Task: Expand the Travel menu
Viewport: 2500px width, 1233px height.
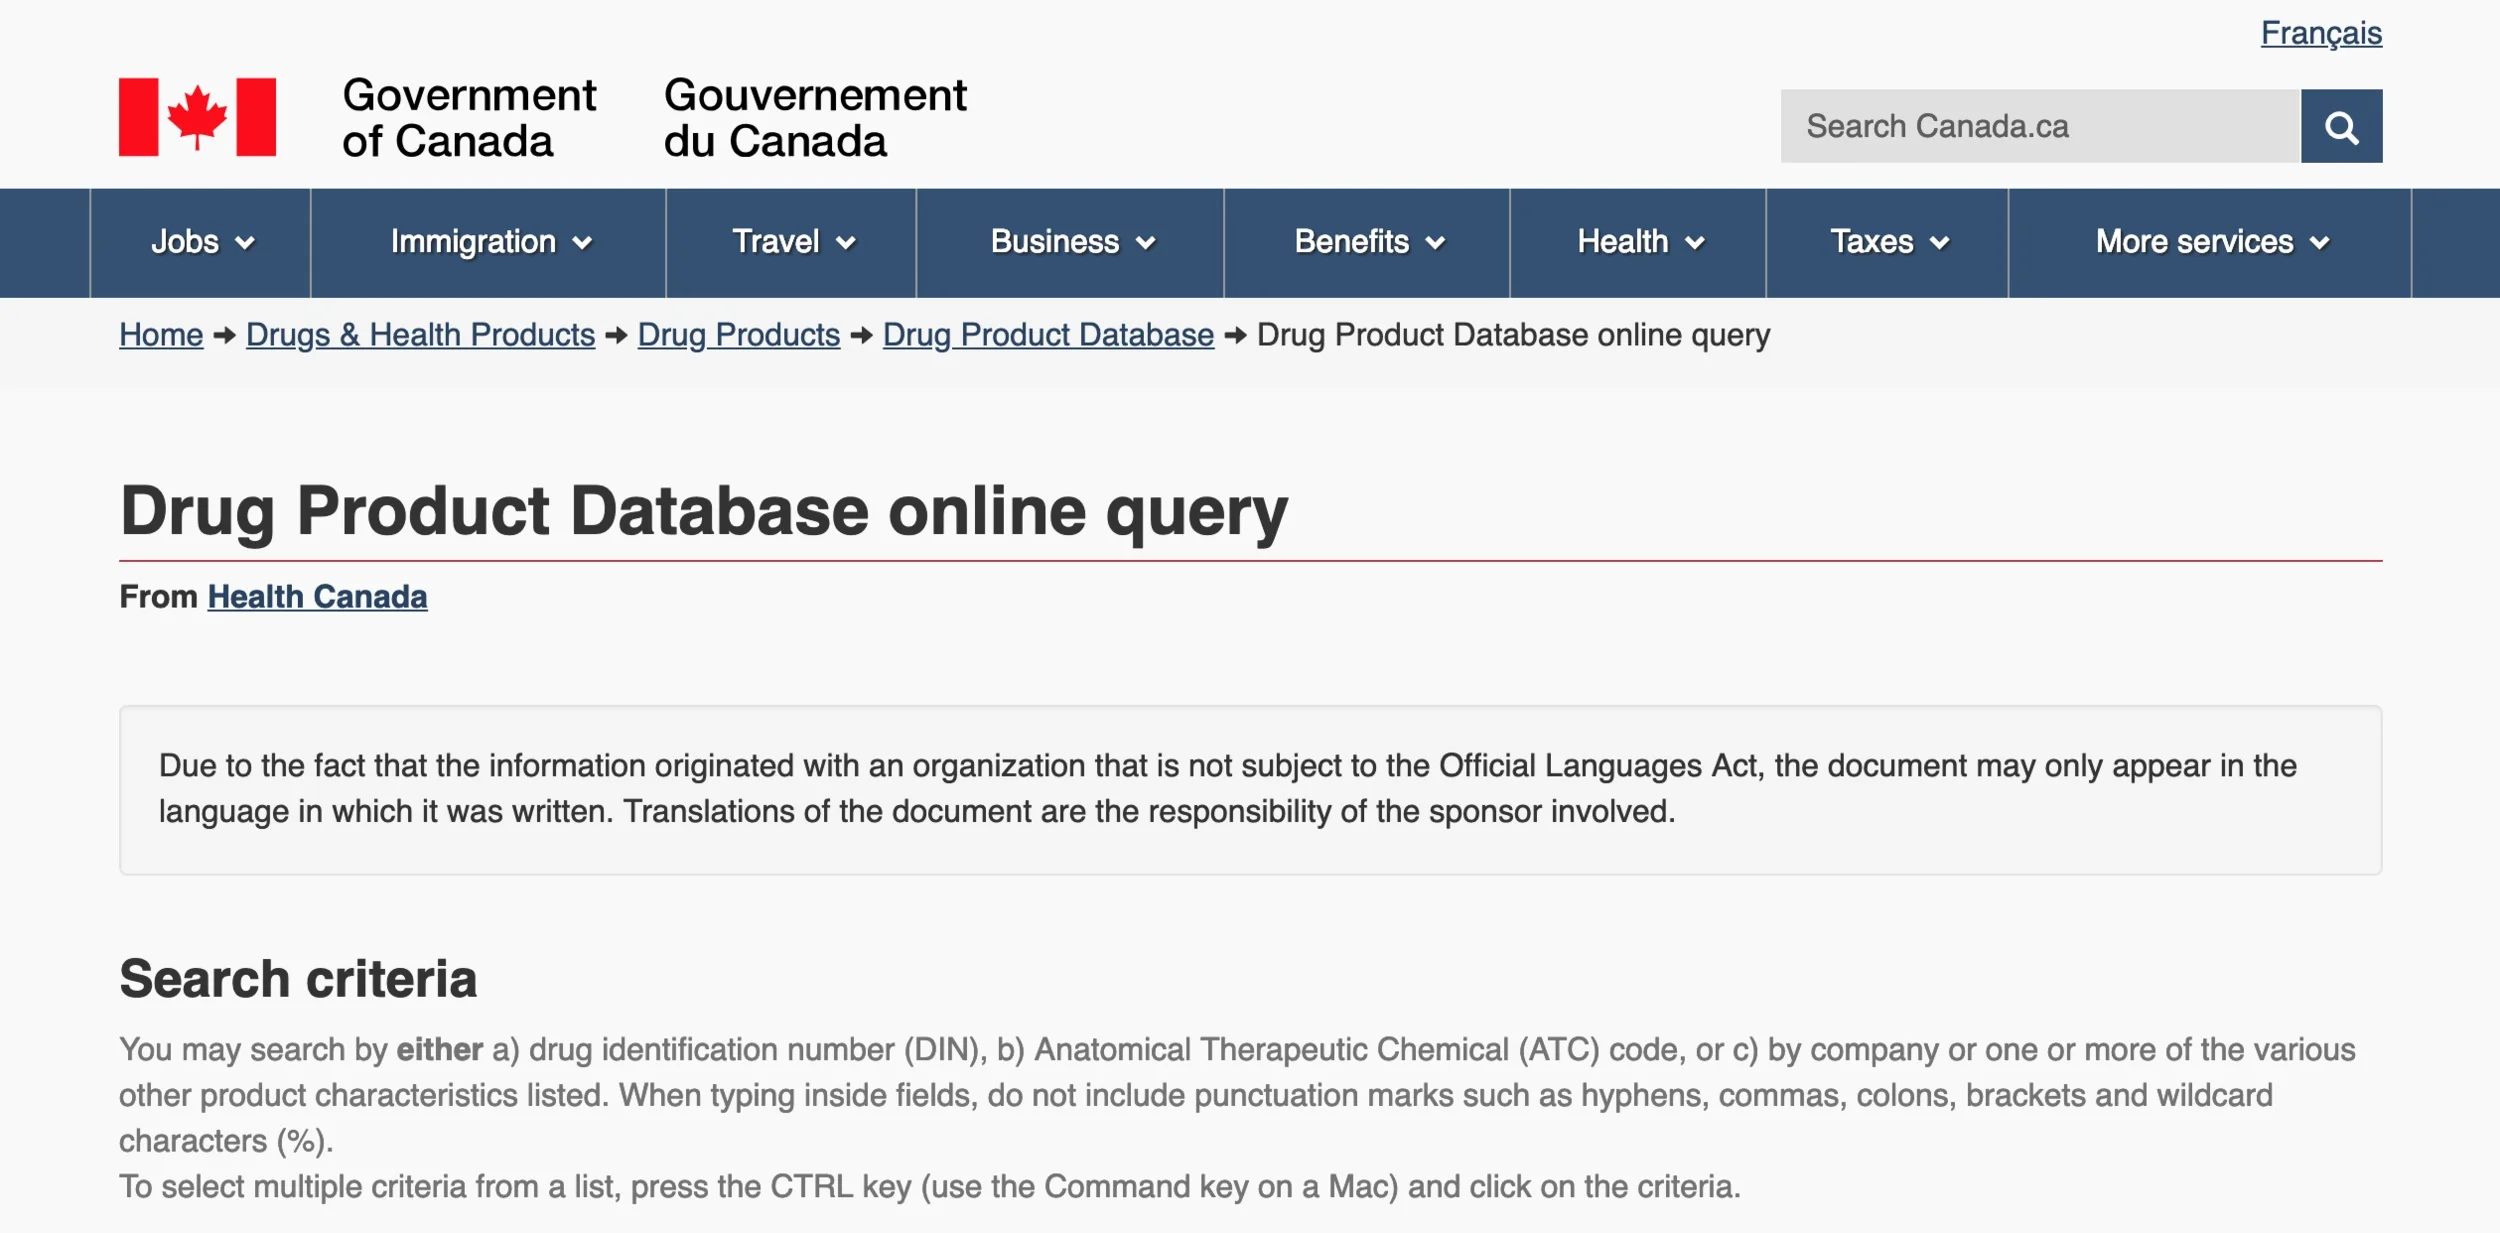Action: (792, 242)
